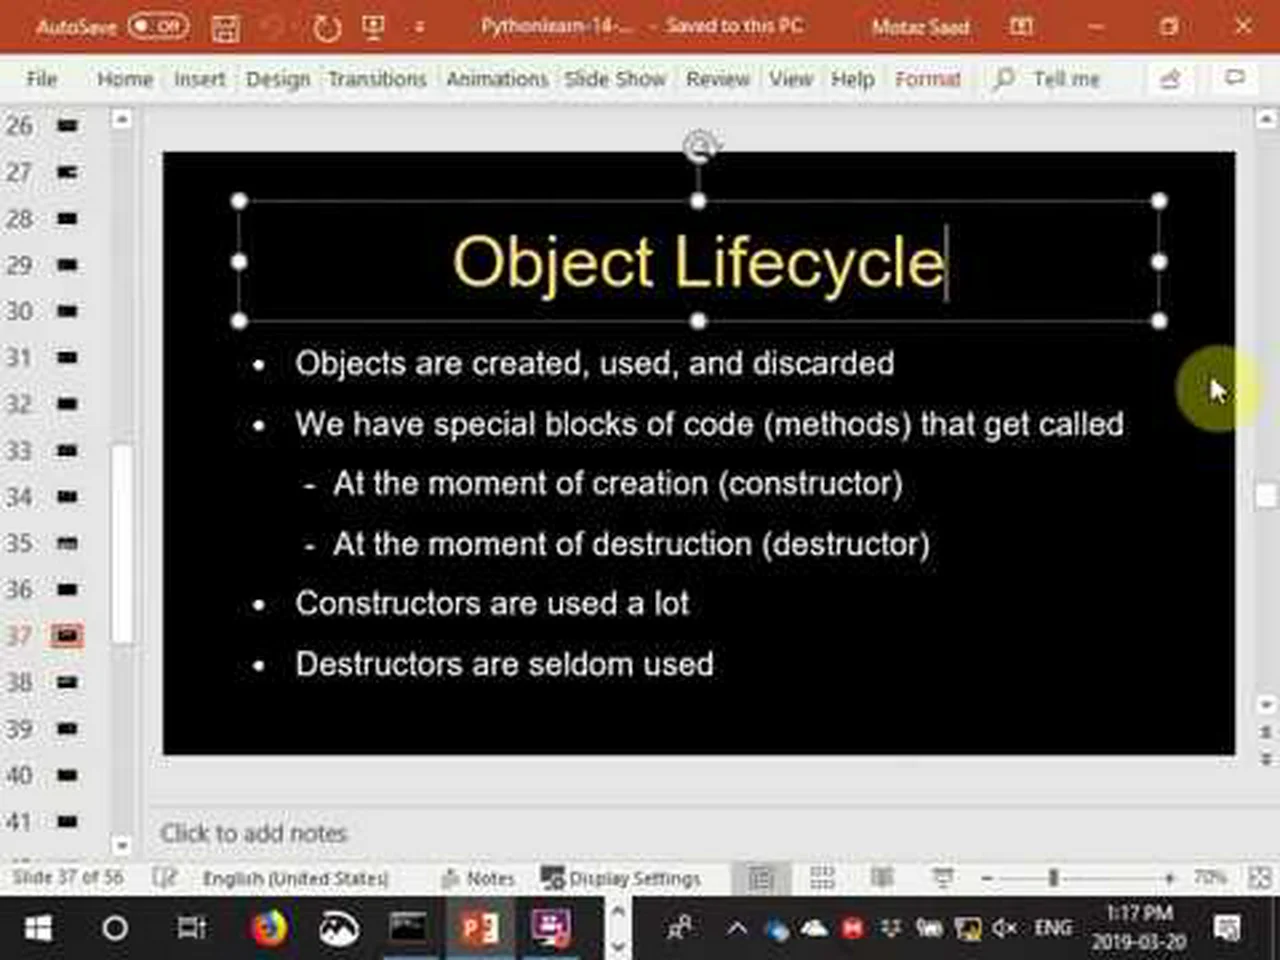The width and height of the screenshot is (1280, 960).
Task: Toggle the AutoSave switch
Action: coord(157,27)
